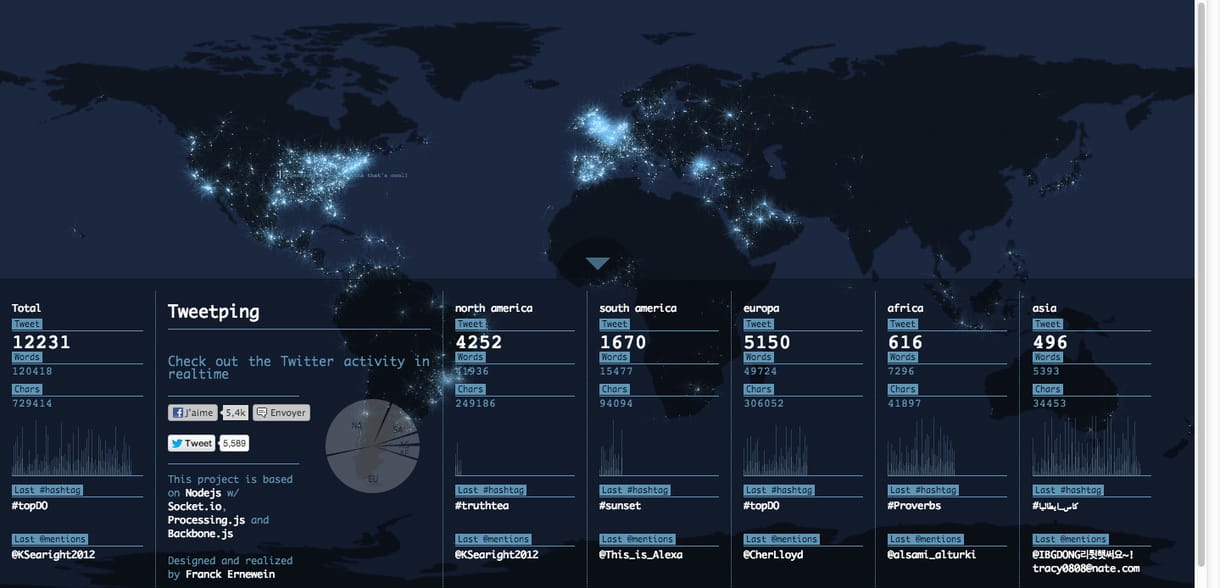This screenshot has width=1220, height=588.
Task: Collapse the stats panel with the down arrow
Action: pyautogui.click(x=598, y=263)
